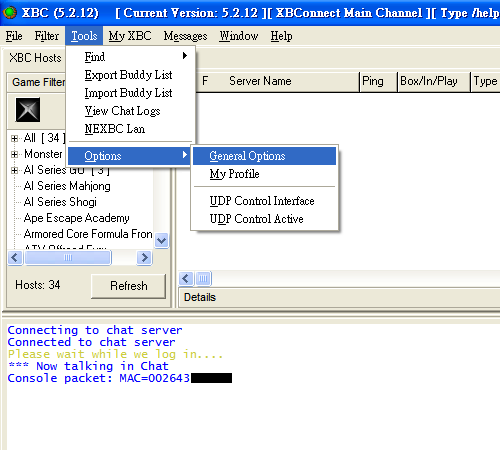Click game list scroll left arrow
The height and width of the screenshot is (450, 500).
click(15, 258)
